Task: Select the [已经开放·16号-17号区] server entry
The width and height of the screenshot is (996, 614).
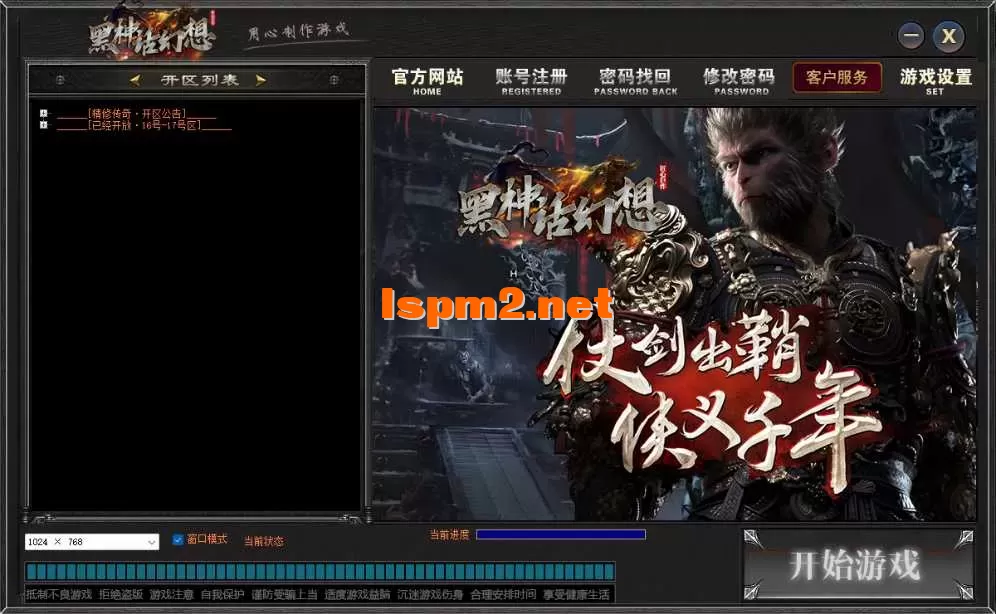Action: pyautogui.click(x=144, y=125)
